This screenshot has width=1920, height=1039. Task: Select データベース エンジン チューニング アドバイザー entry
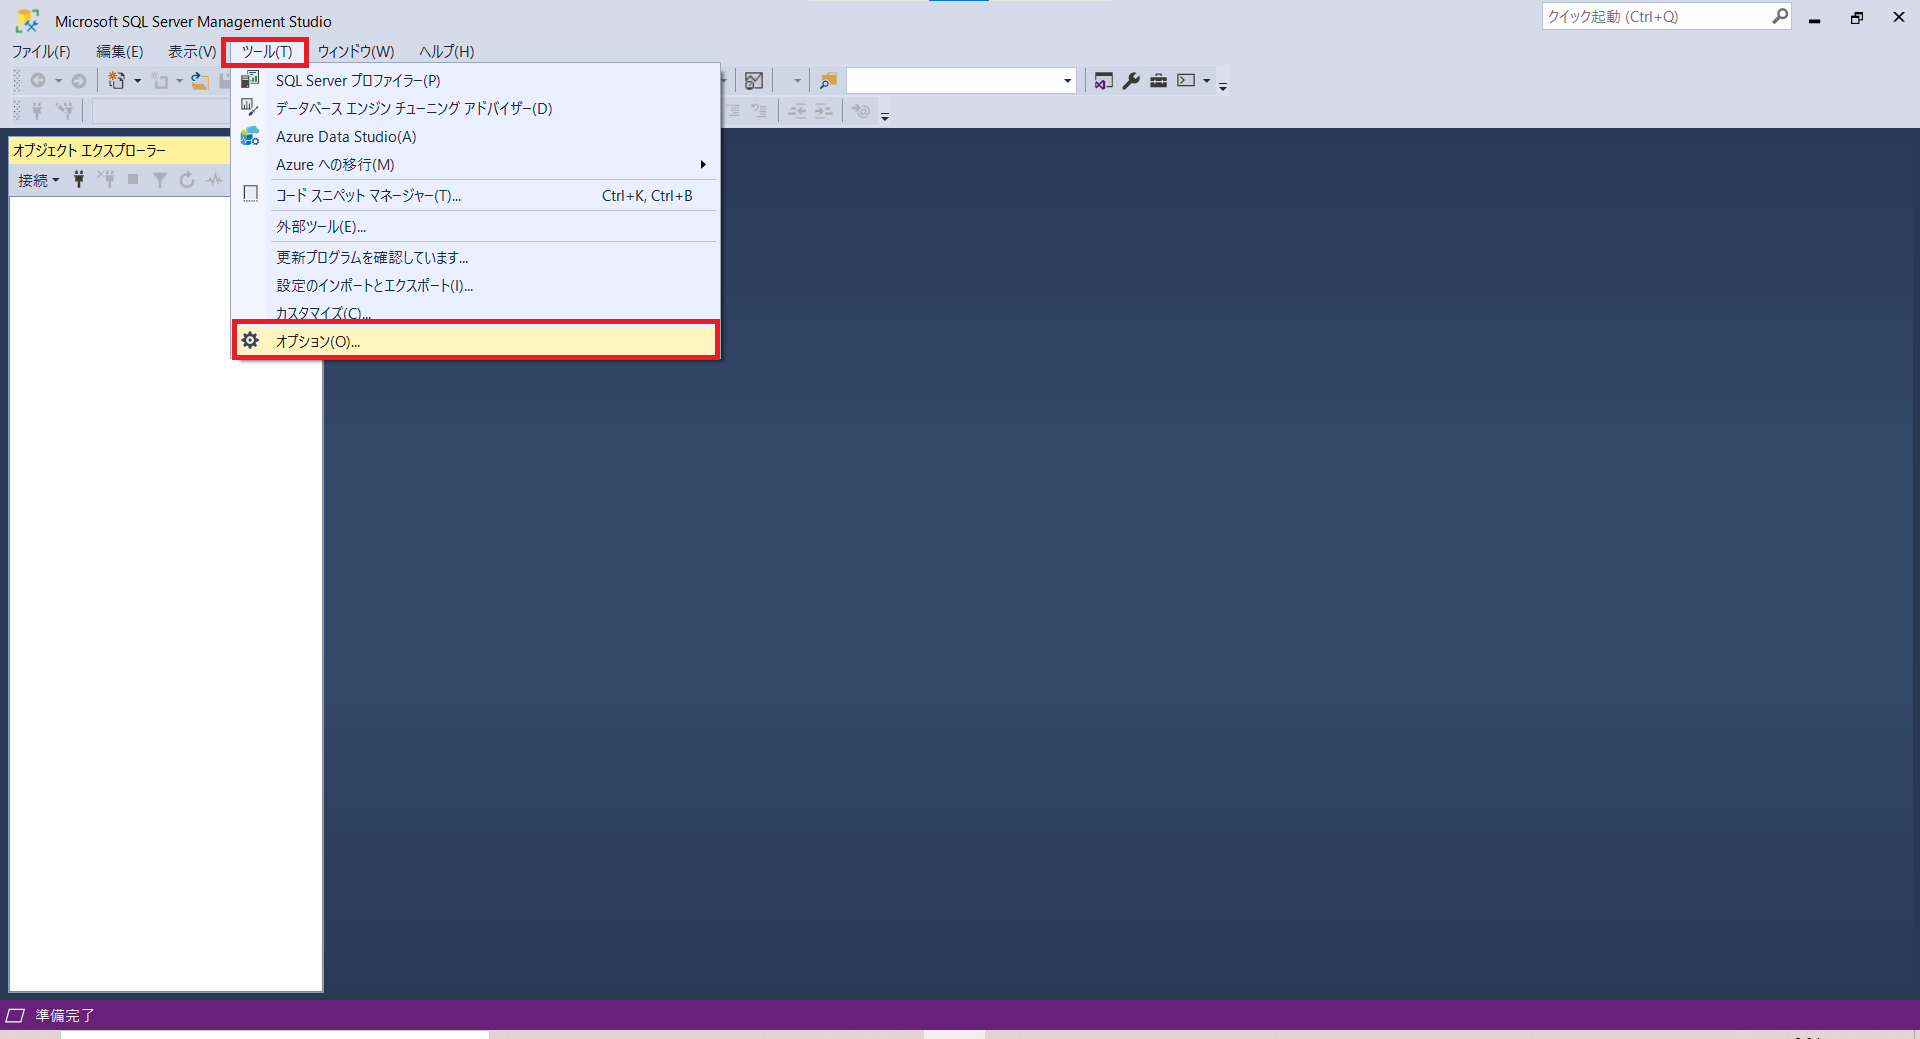click(x=476, y=109)
